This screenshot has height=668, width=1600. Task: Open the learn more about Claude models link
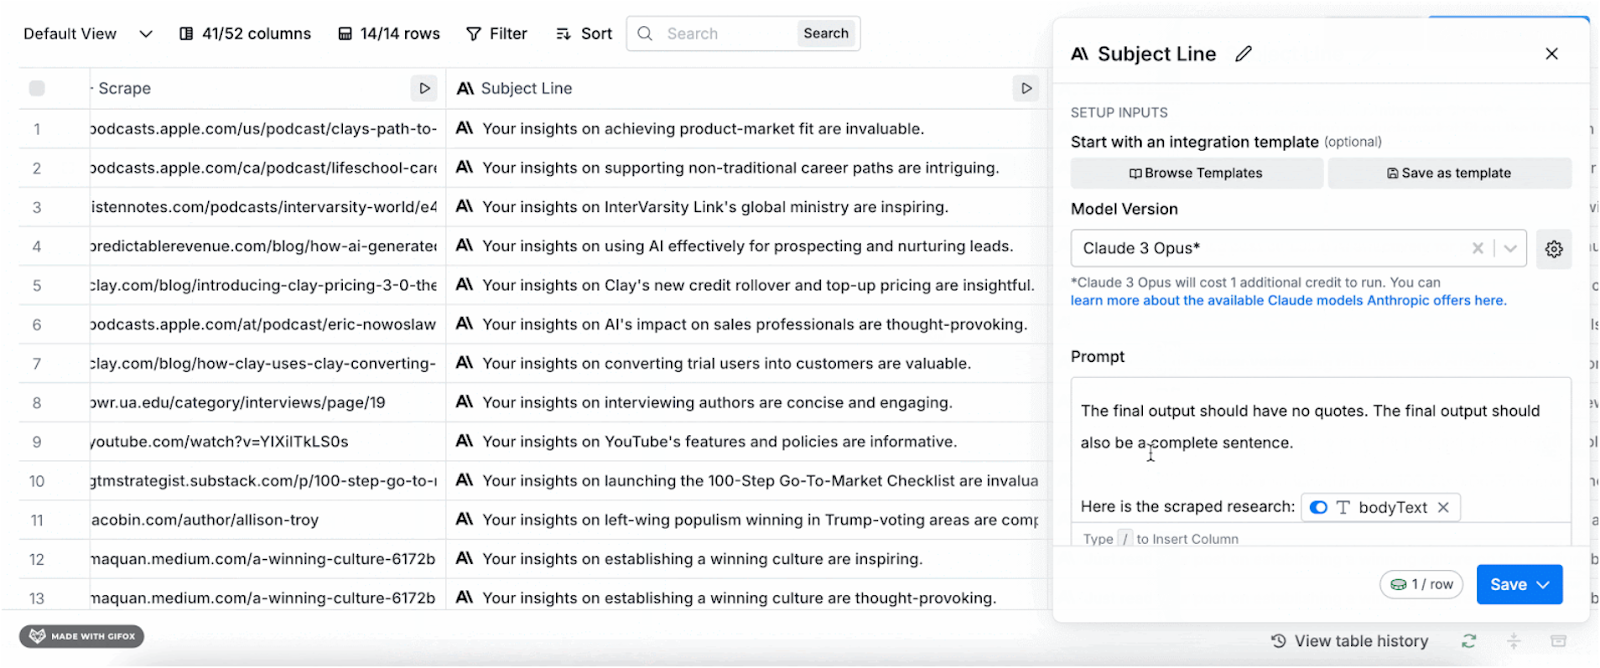1289,300
